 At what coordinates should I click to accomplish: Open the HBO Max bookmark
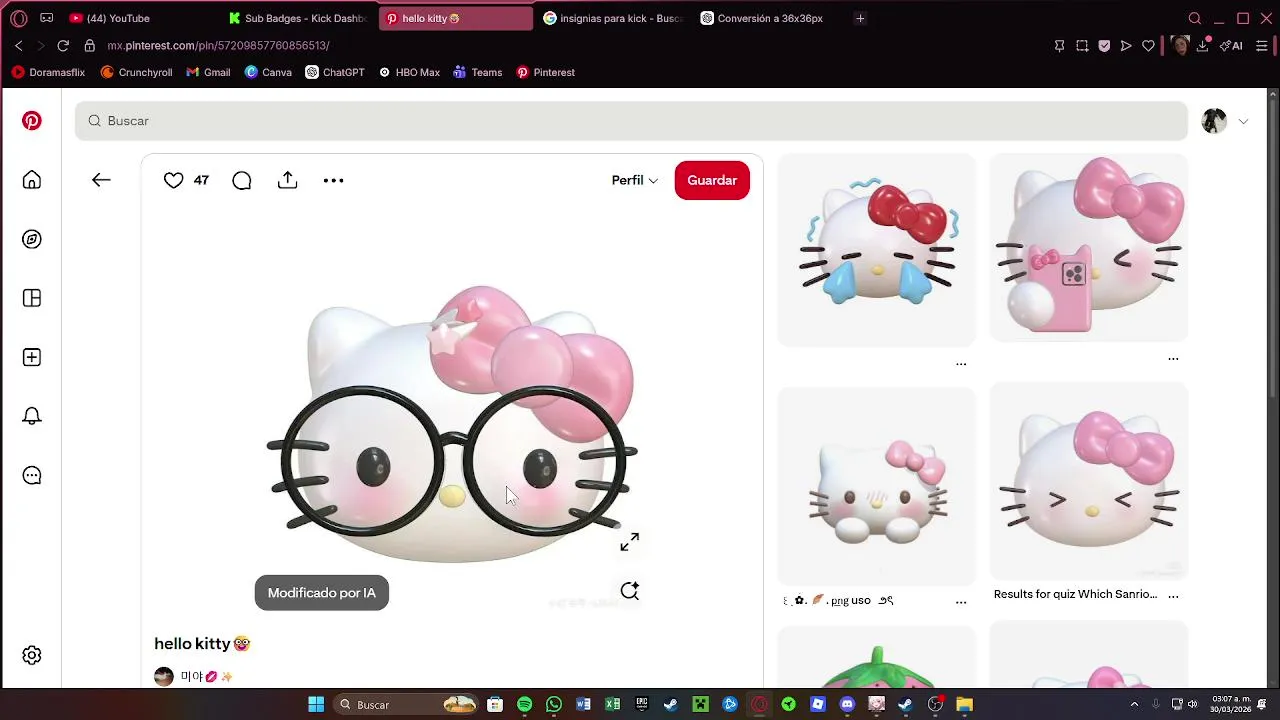click(x=409, y=72)
